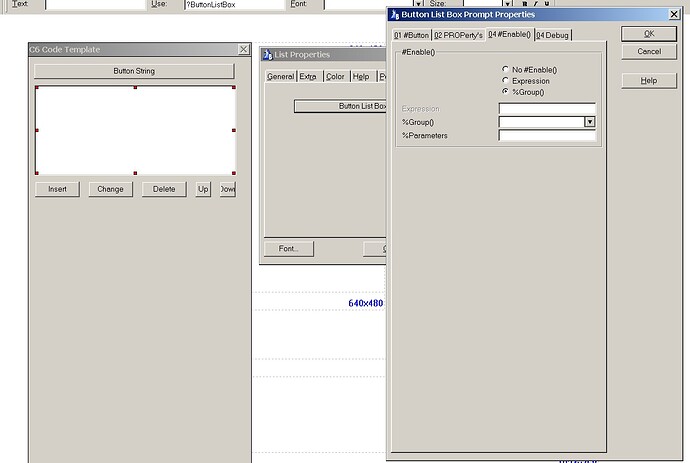Click the Button String button
690x463 pixels.
pos(134,71)
